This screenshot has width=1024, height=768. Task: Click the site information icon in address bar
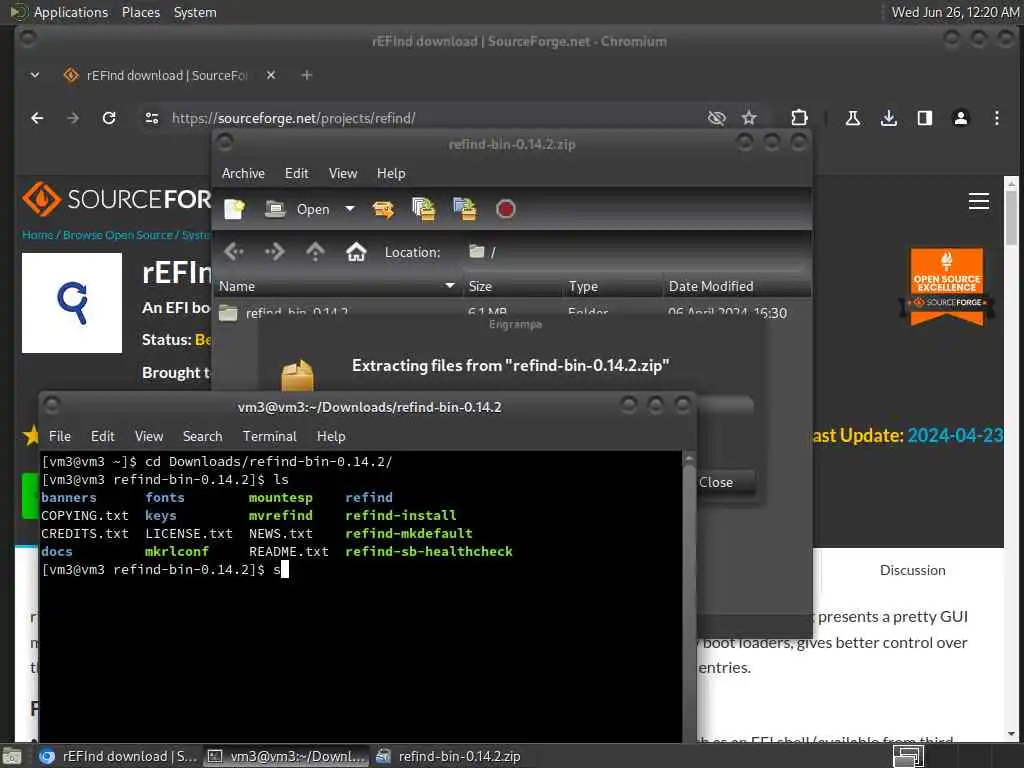[152, 118]
